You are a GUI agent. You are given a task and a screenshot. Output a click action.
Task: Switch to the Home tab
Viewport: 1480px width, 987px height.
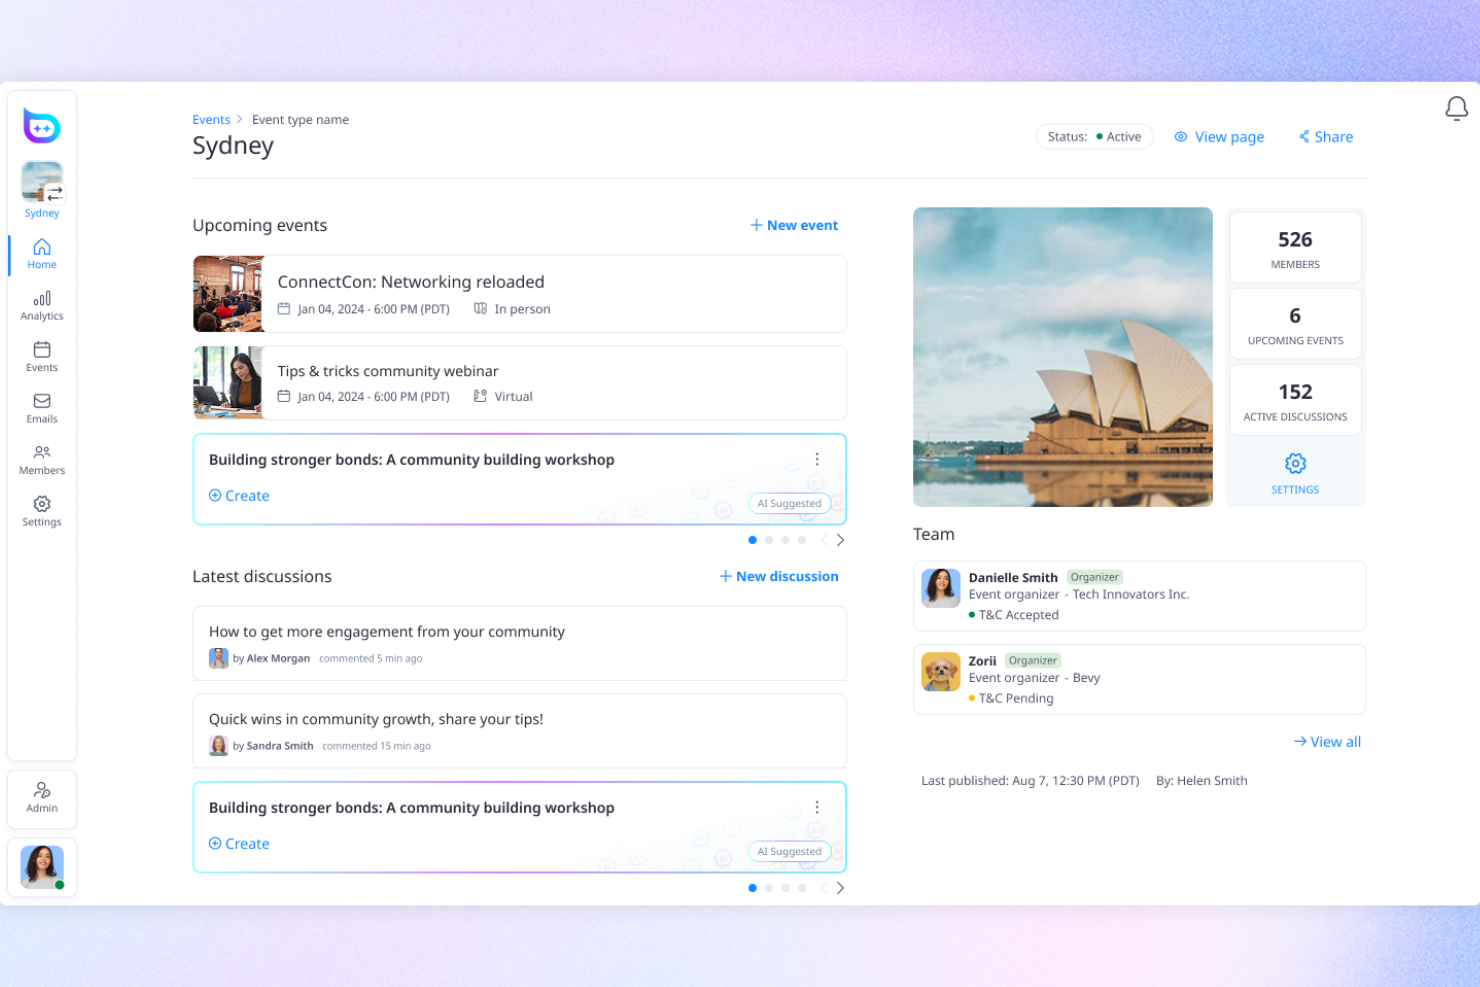tap(41, 254)
